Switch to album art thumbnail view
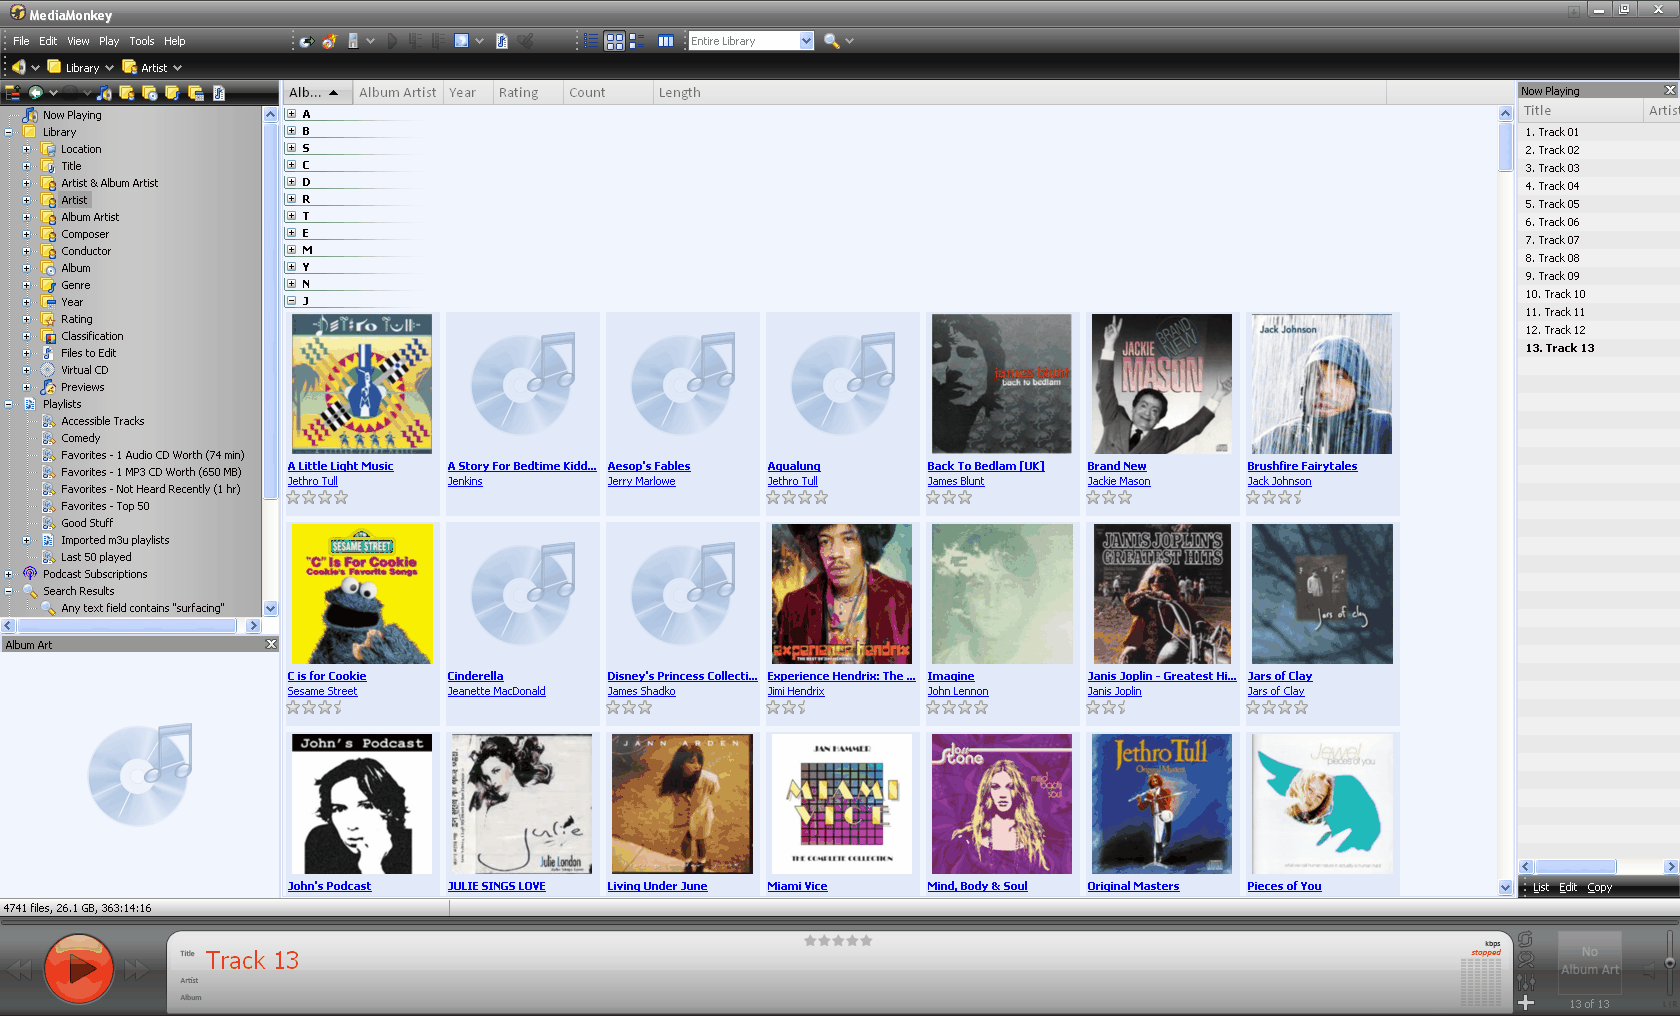1680x1016 pixels. coord(614,41)
